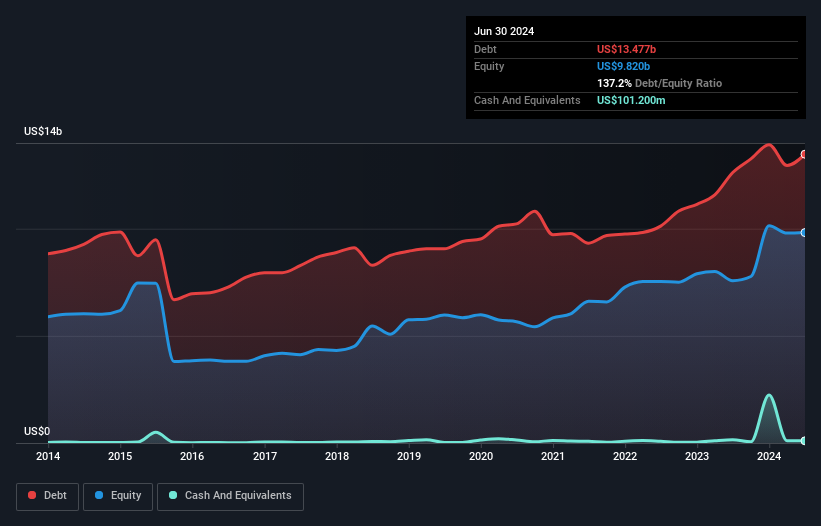Click the Equity label in tooltip
The height and width of the screenshot is (526, 821).
[489, 66]
